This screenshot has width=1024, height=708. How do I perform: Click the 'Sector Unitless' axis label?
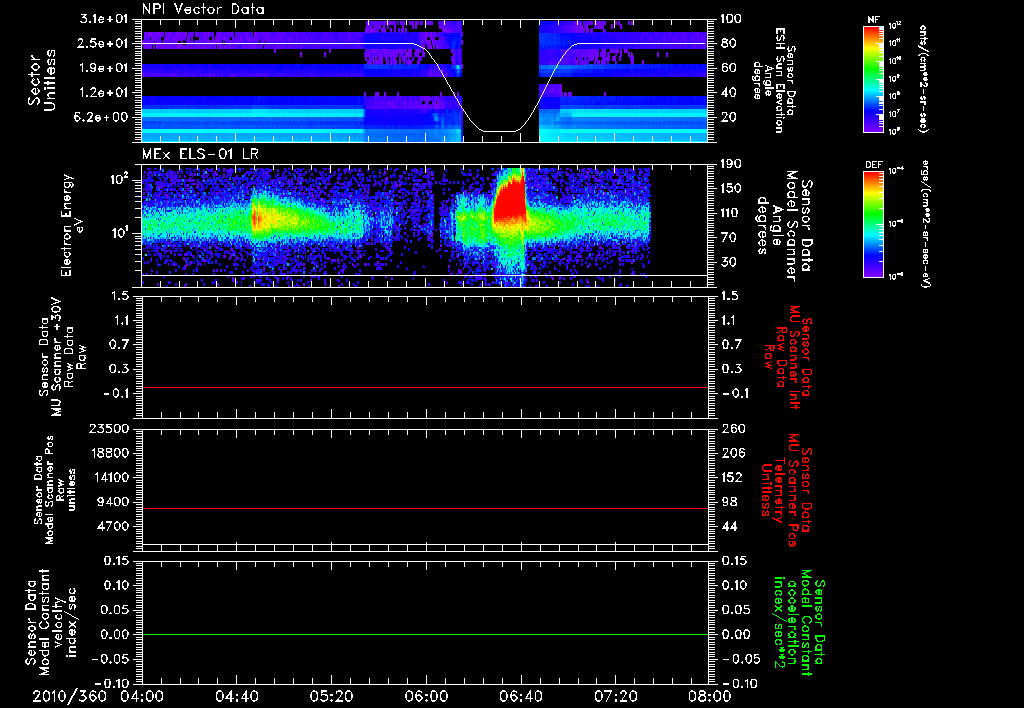tap(42, 80)
